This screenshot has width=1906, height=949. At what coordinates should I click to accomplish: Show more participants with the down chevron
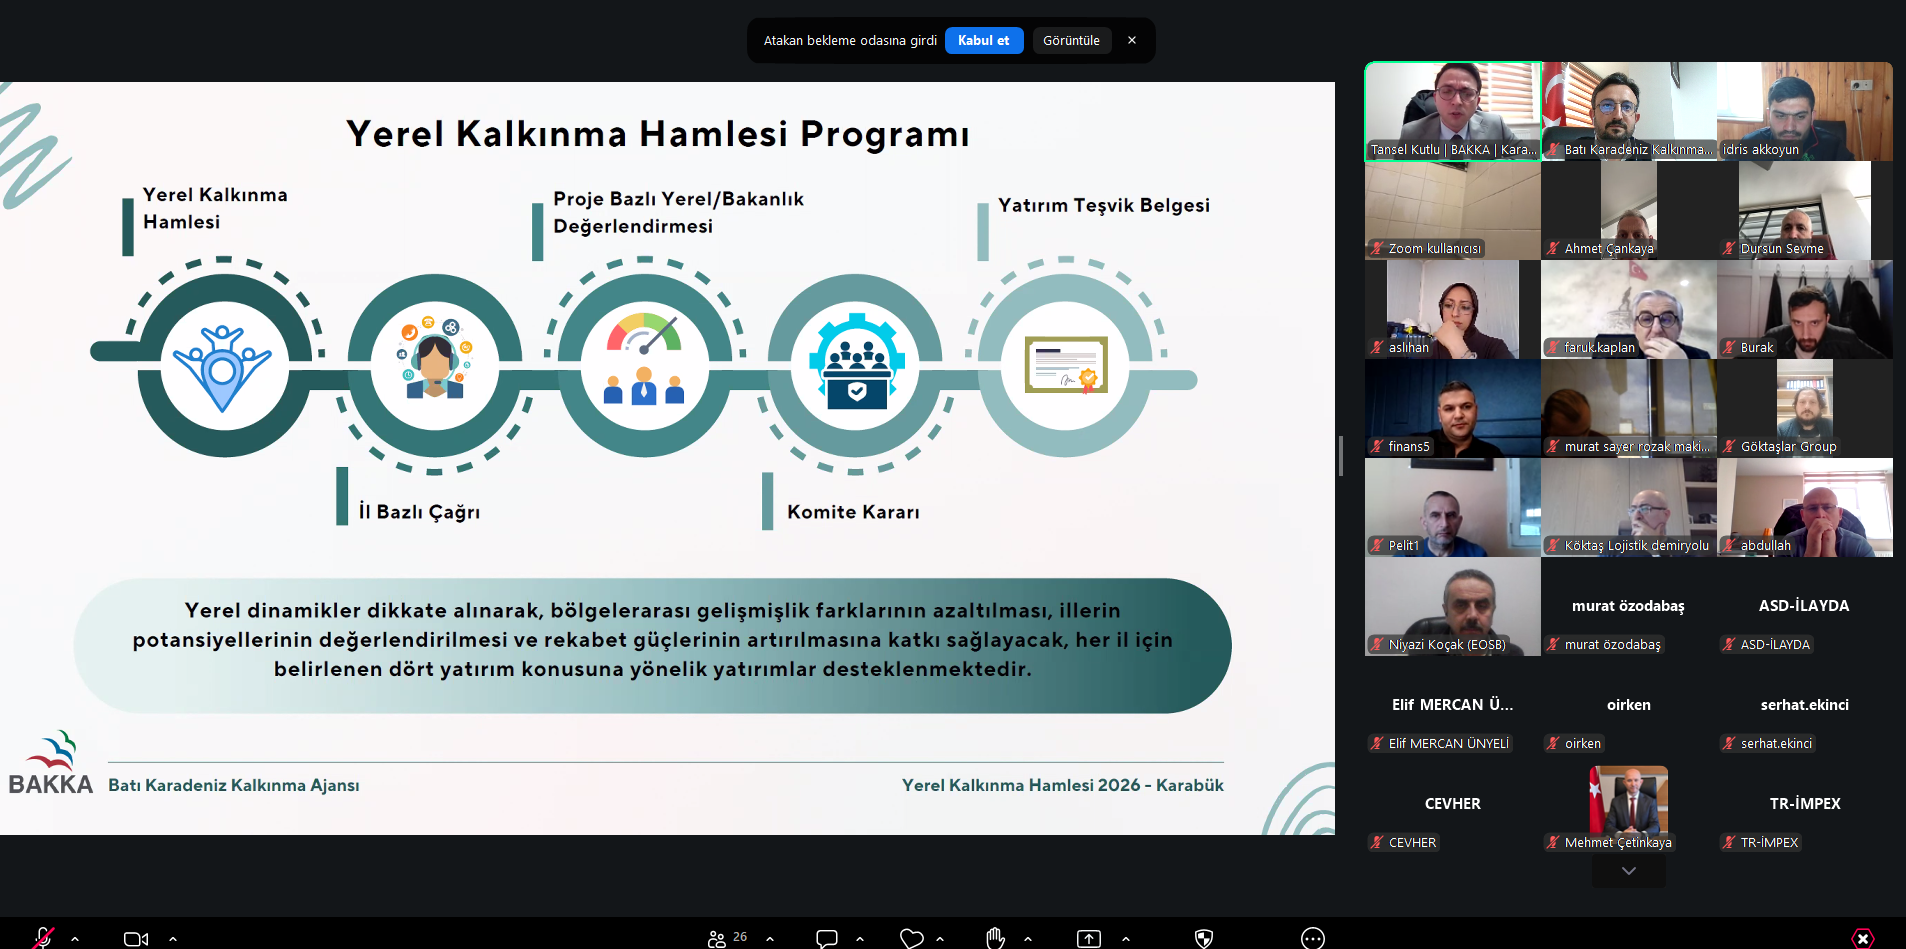[x=1629, y=871]
